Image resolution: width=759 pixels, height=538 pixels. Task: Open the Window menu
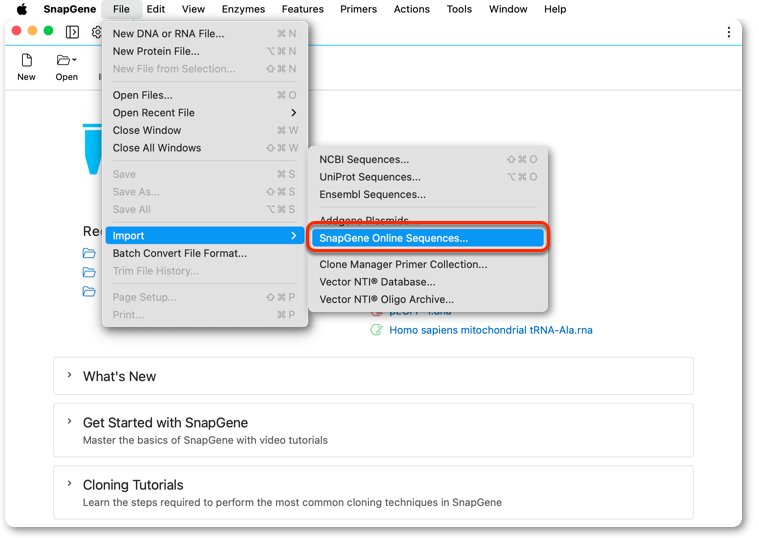(x=508, y=9)
